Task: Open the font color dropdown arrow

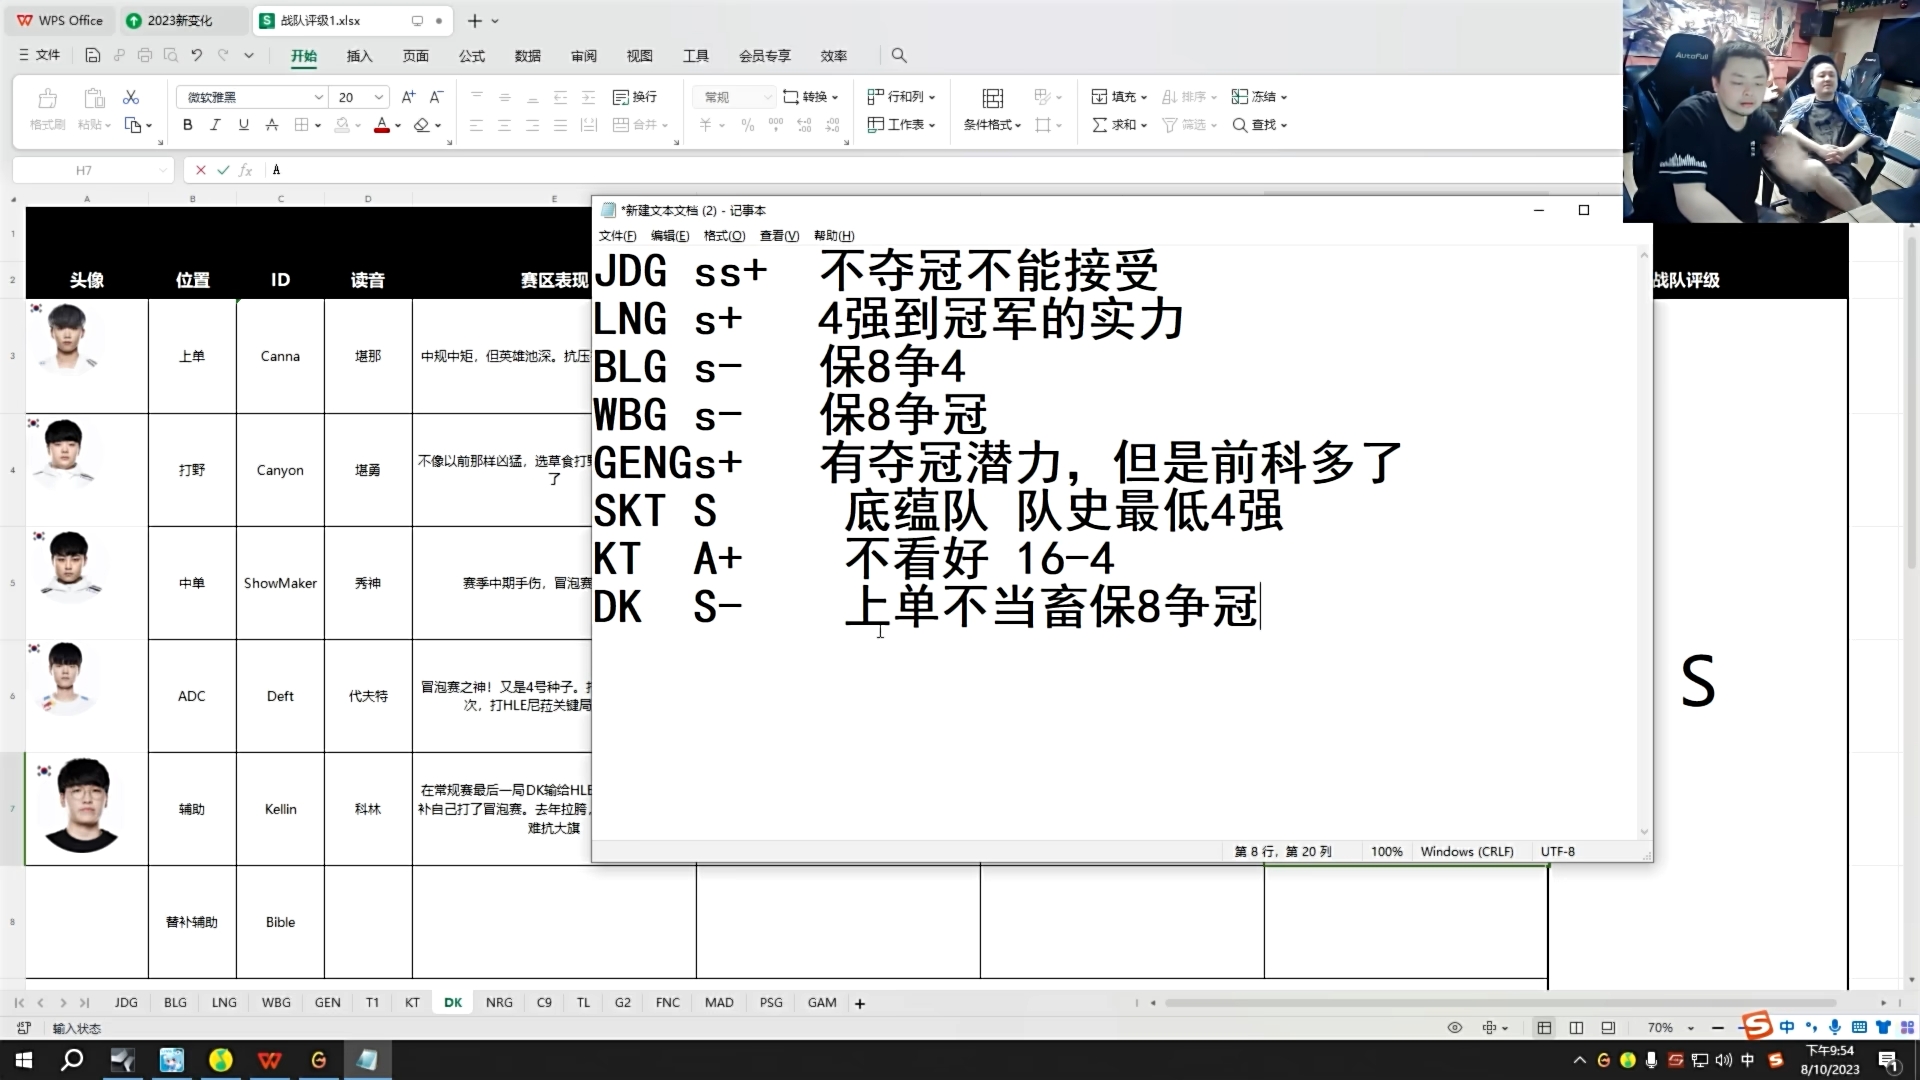Action: click(398, 126)
